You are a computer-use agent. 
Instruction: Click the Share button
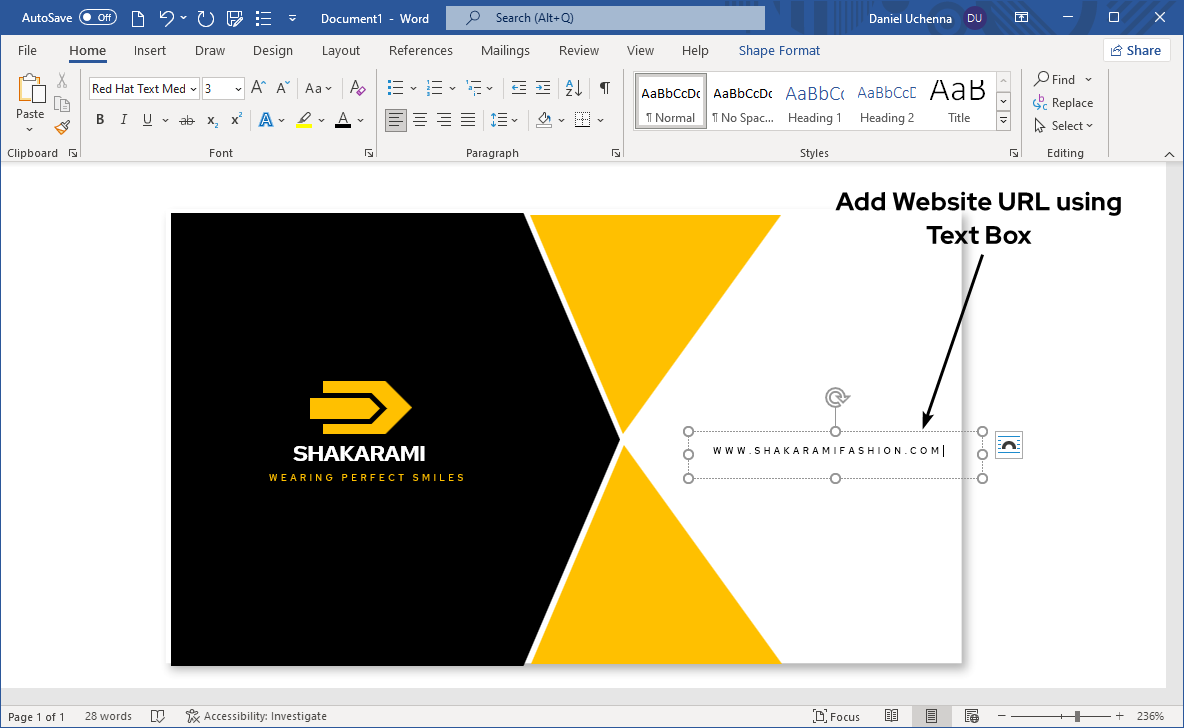(x=1136, y=51)
